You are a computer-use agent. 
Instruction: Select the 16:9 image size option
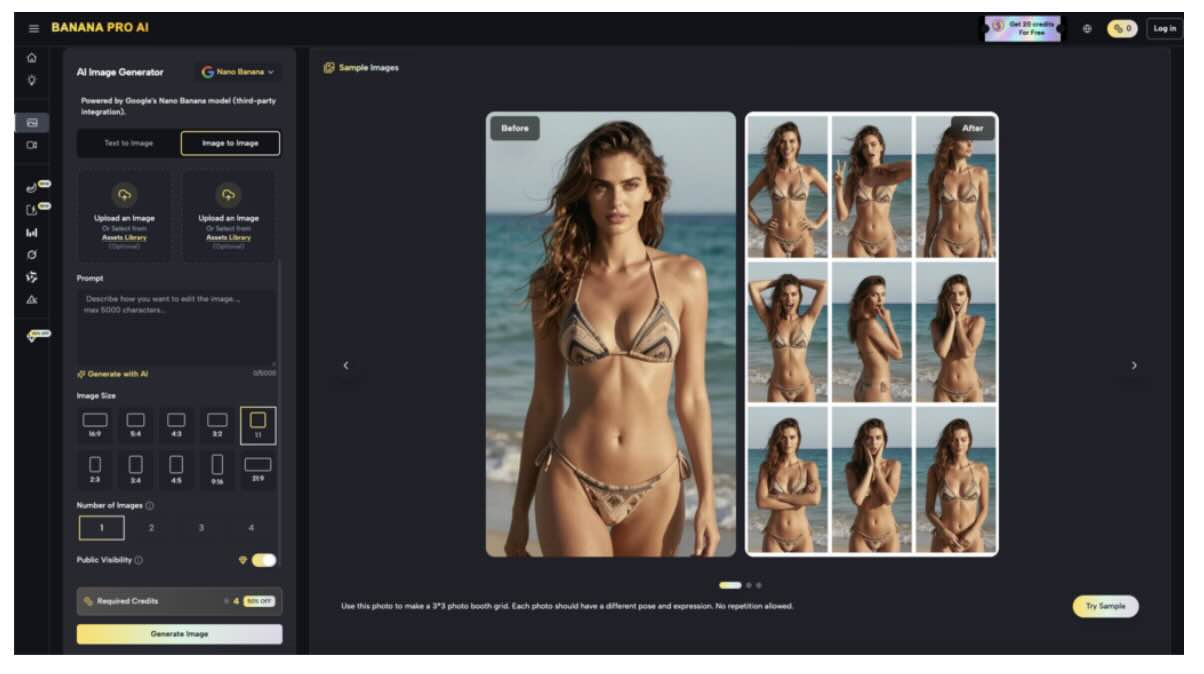[95, 425]
